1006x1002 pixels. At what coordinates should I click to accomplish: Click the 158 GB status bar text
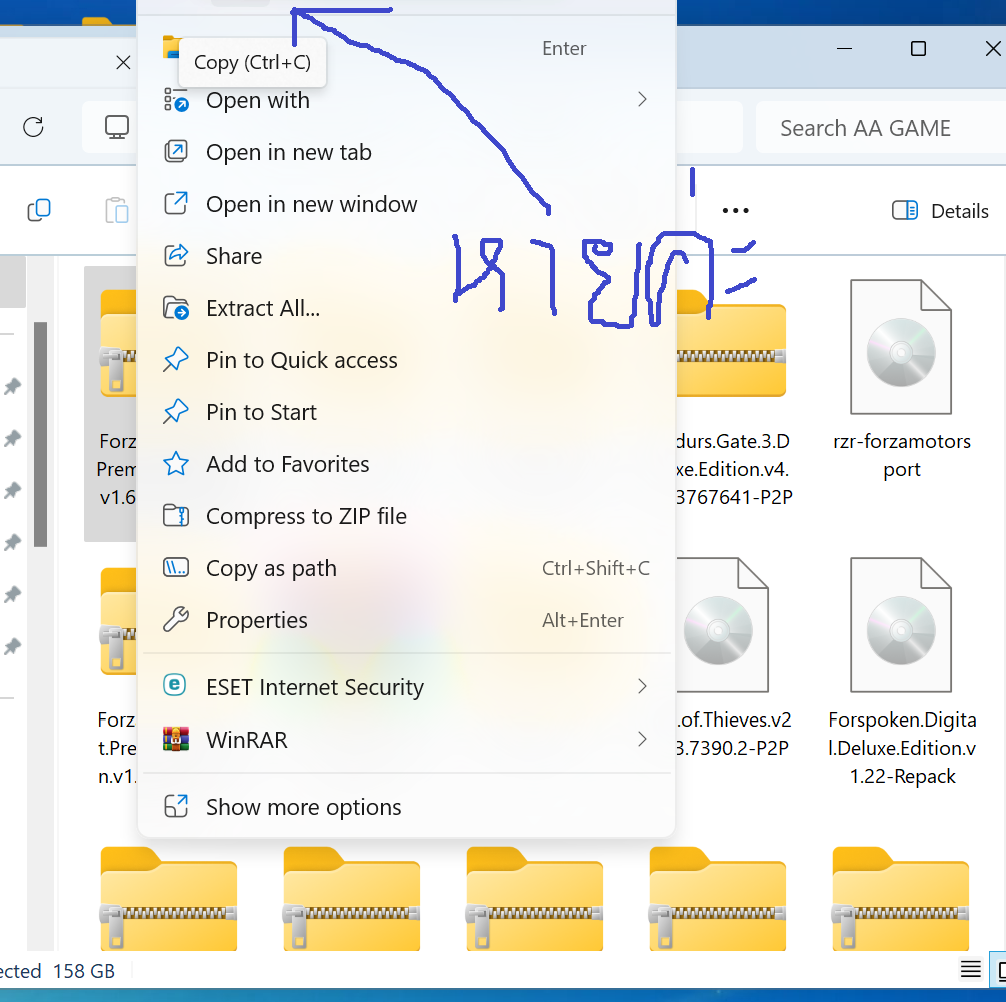83,971
